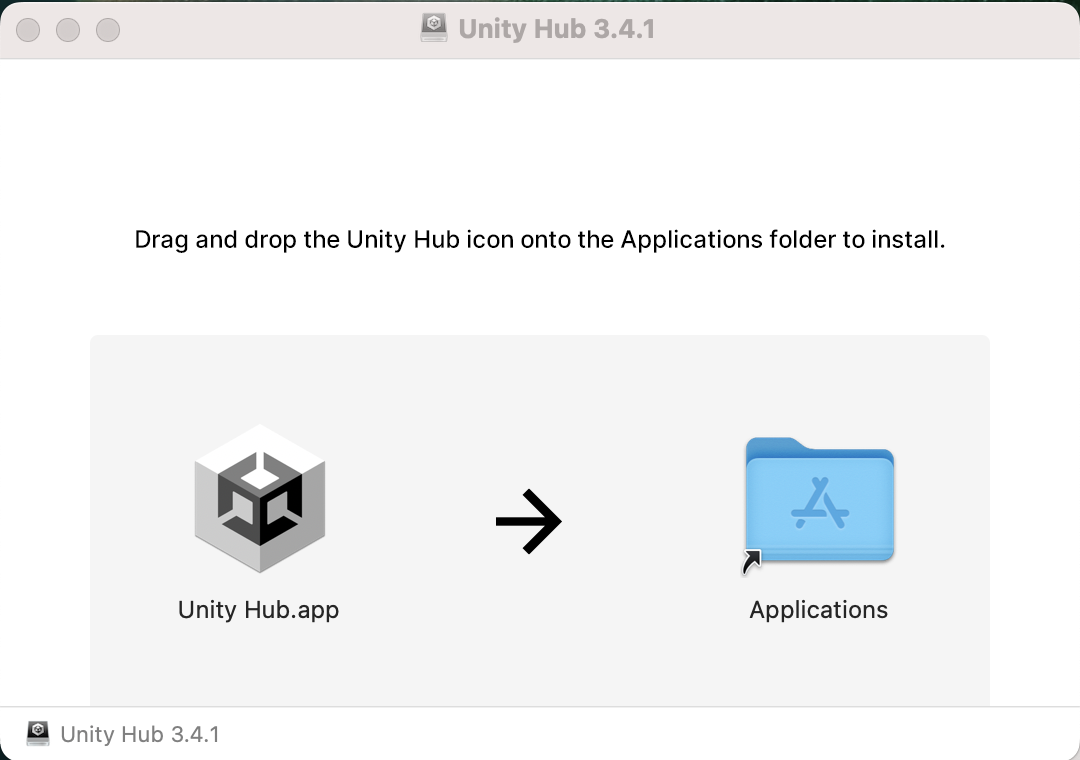Click the disk image icon in the title bar
The height and width of the screenshot is (760, 1080).
click(434, 28)
